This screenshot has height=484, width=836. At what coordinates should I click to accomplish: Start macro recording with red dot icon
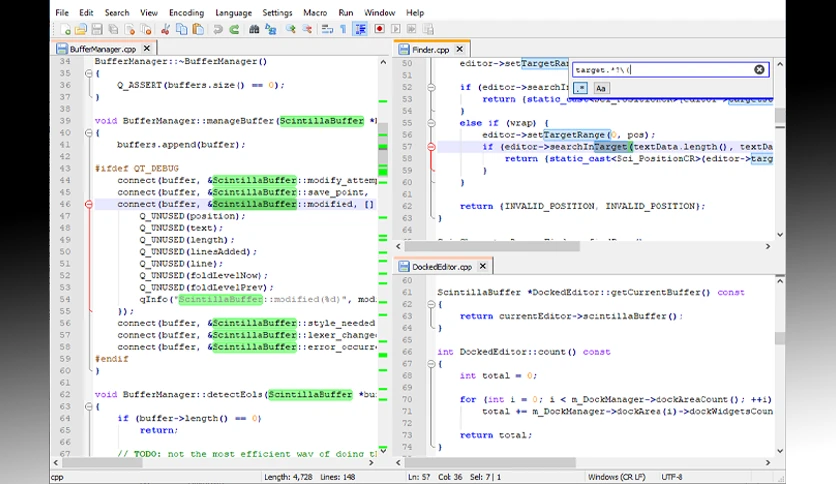(x=380, y=29)
